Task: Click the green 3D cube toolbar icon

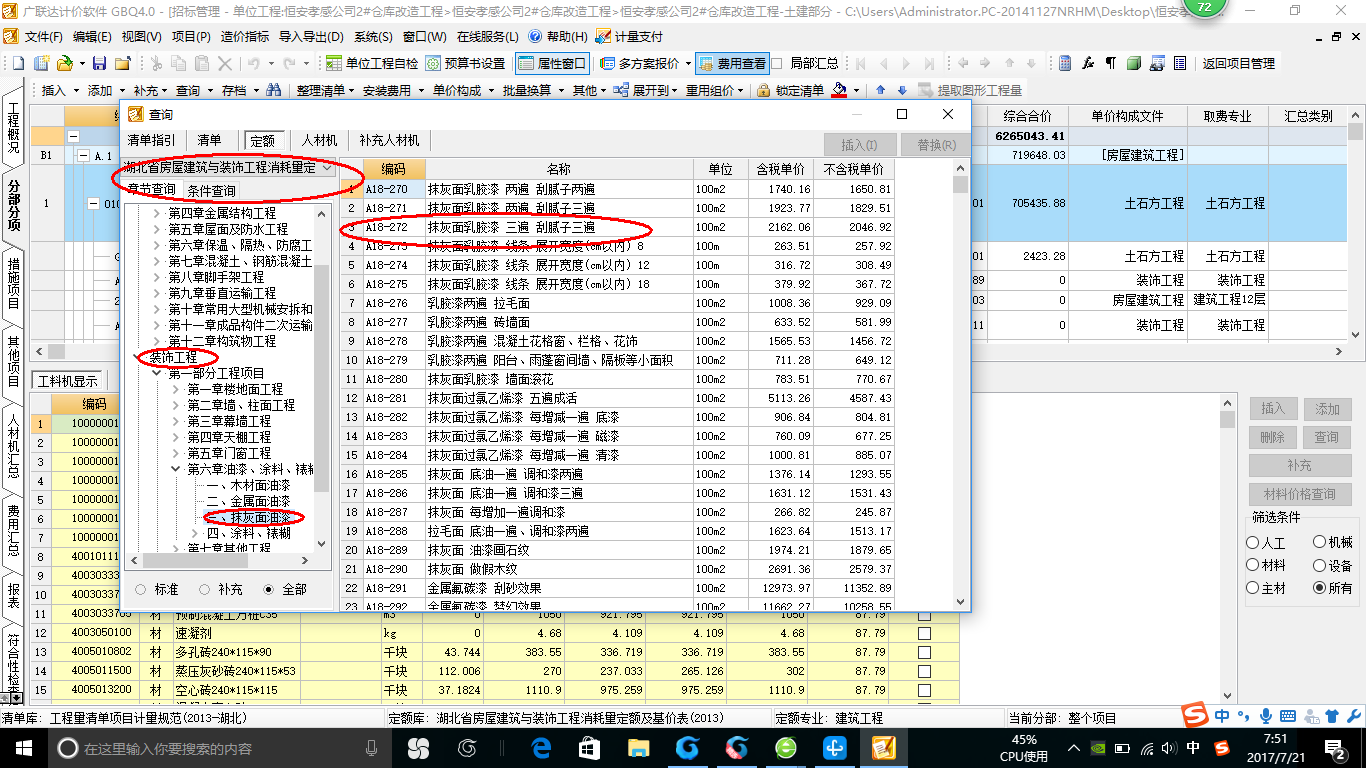Action: tap(1133, 63)
